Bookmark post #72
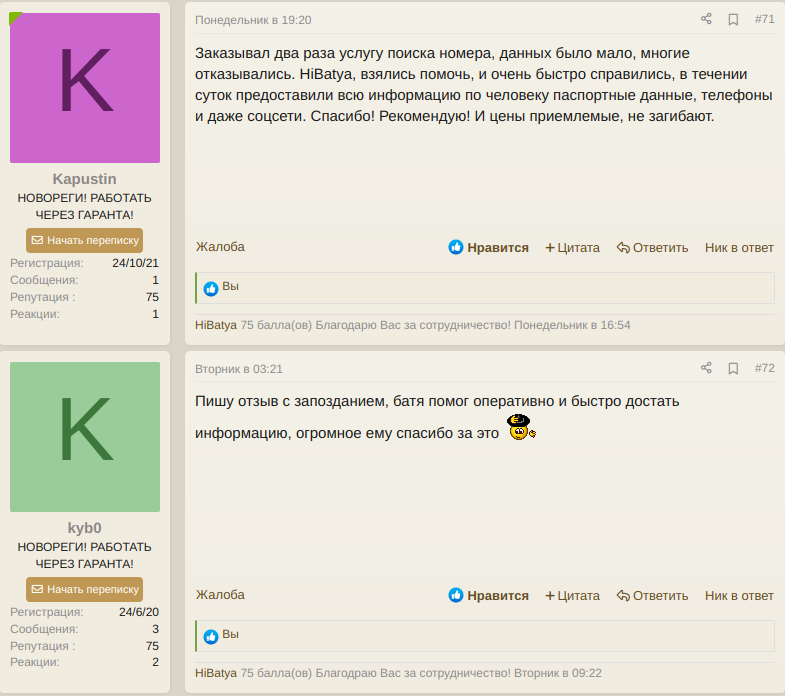The height and width of the screenshot is (696, 785). coord(733,368)
